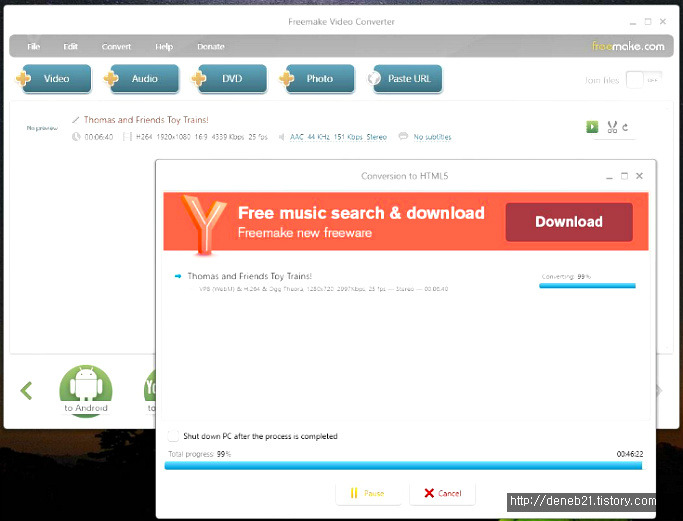Click the freemake.com logo link
Viewport: 683px width, 521px height.
pyautogui.click(x=628, y=46)
